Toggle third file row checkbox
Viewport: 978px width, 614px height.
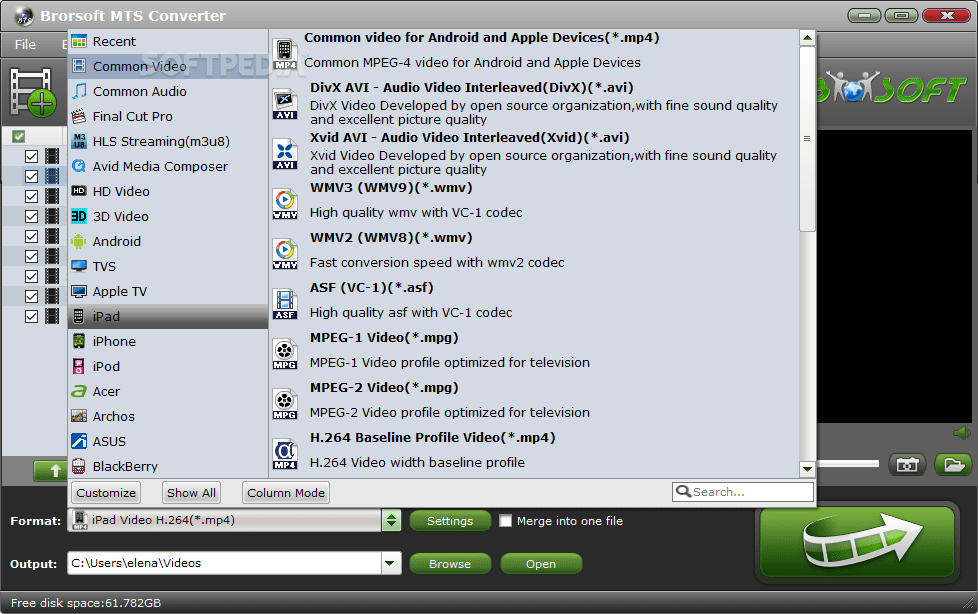[x=32, y=197]
